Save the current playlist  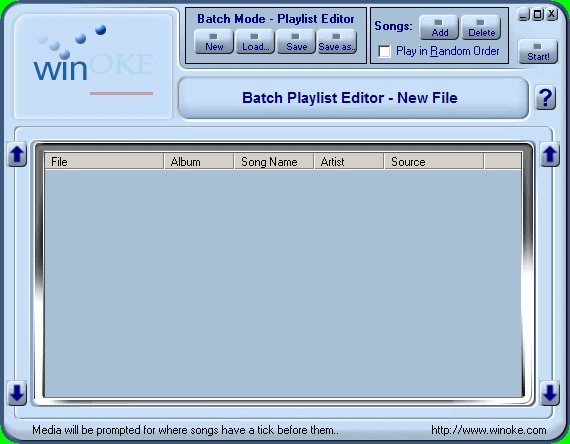pyautogui.click(x=296, y=42)
